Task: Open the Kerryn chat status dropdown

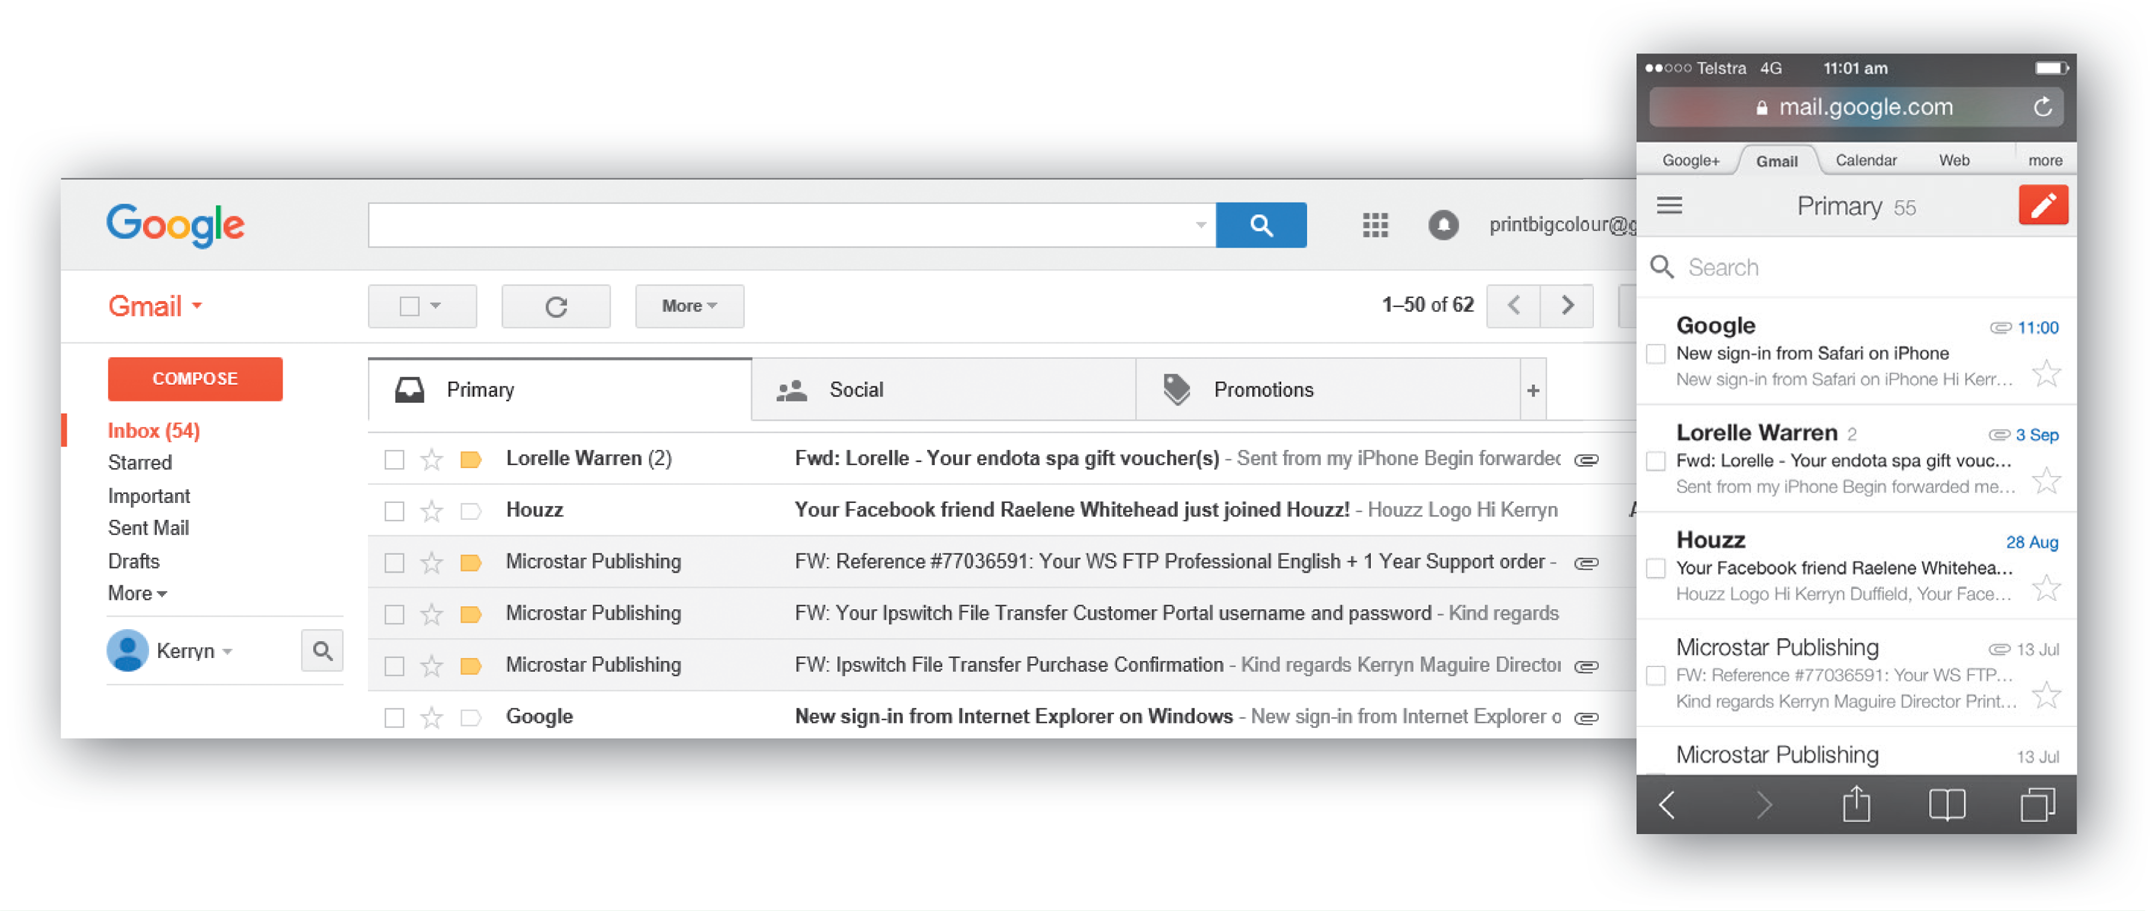Action: point(228,652)
